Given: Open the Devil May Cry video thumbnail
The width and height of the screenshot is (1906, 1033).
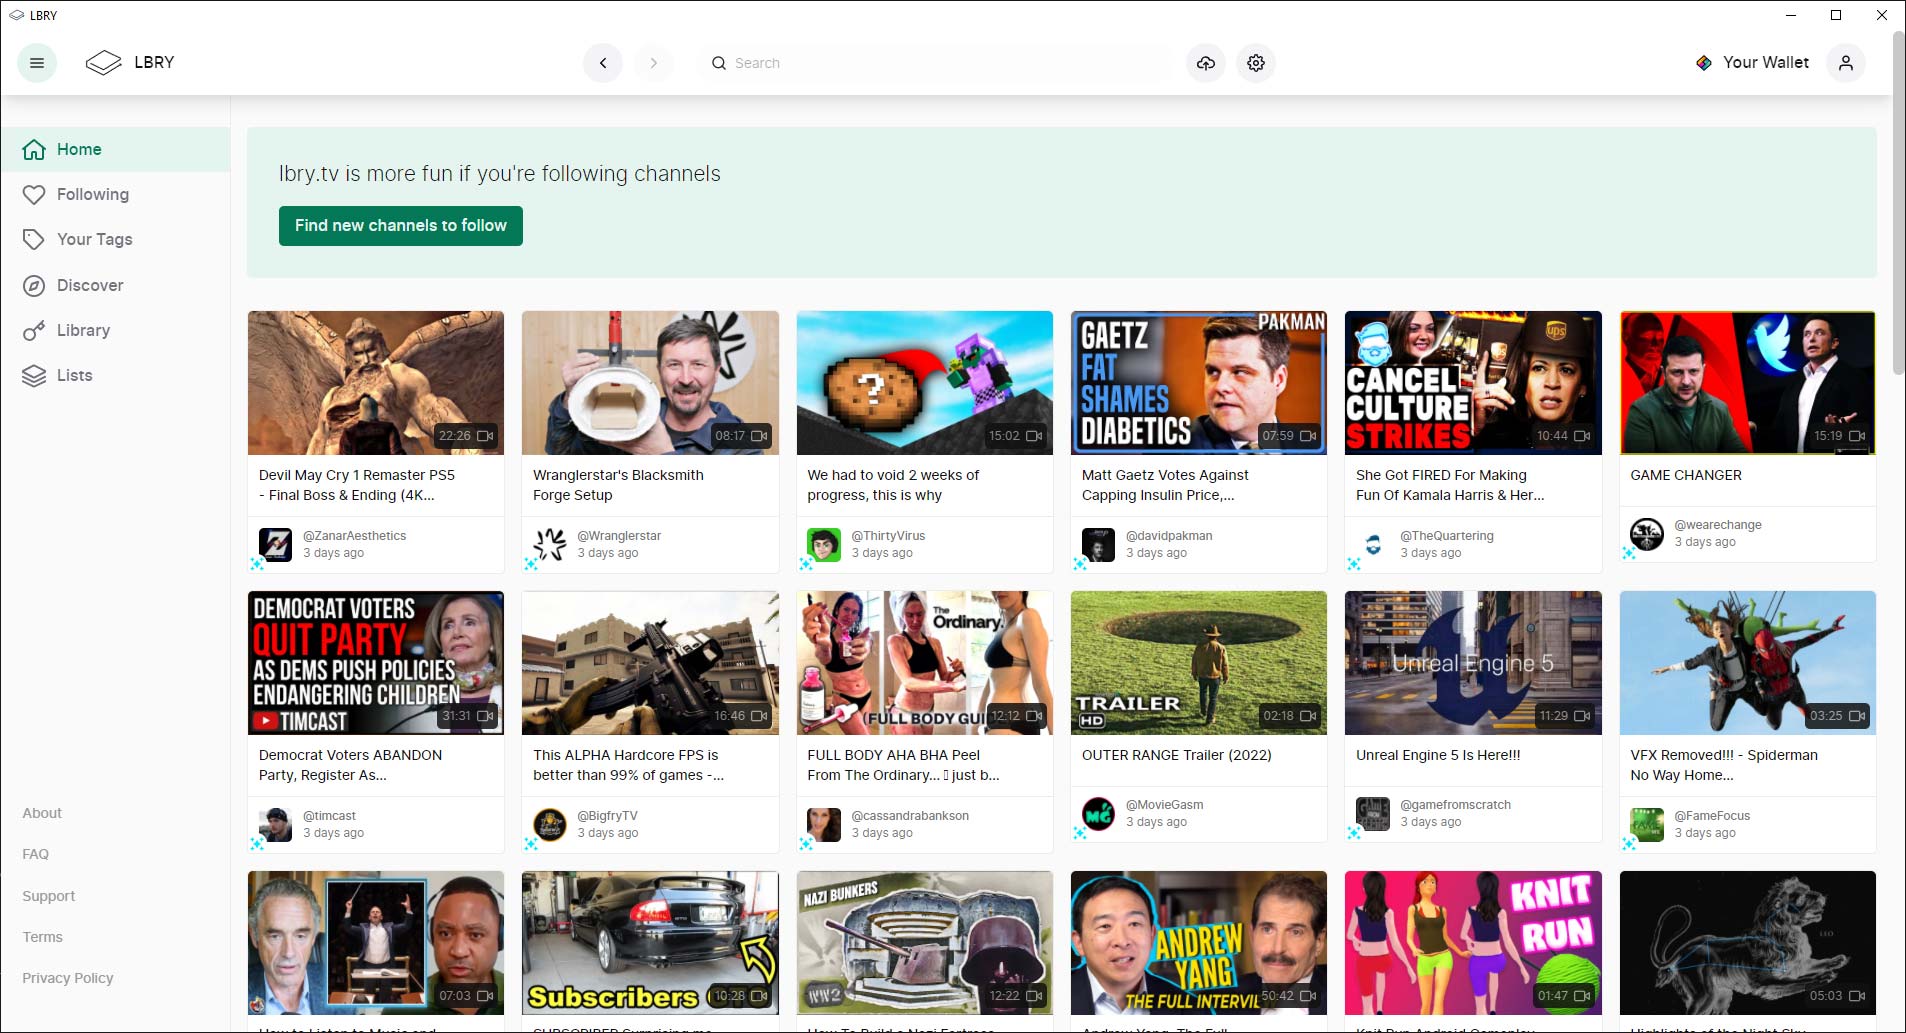Looking at the screenshot, I should point(376,383).
